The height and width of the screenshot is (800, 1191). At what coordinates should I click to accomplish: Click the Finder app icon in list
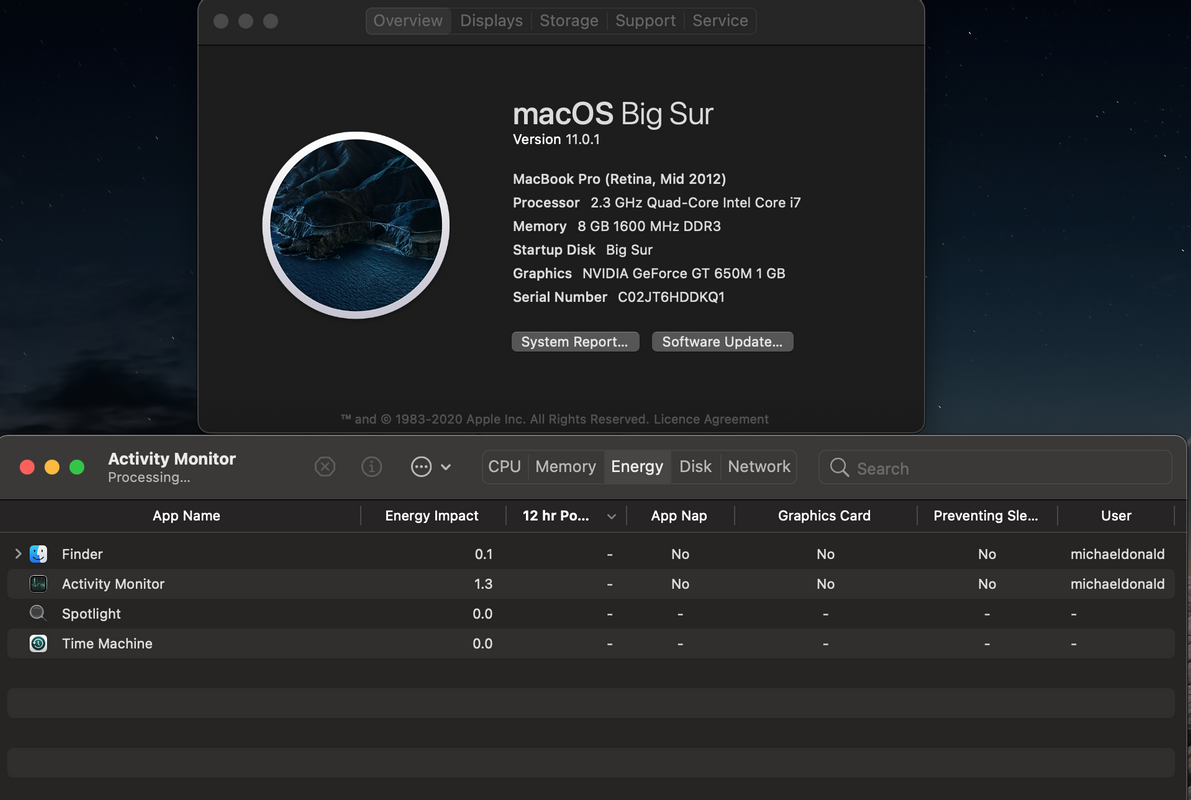coord(38,554)
